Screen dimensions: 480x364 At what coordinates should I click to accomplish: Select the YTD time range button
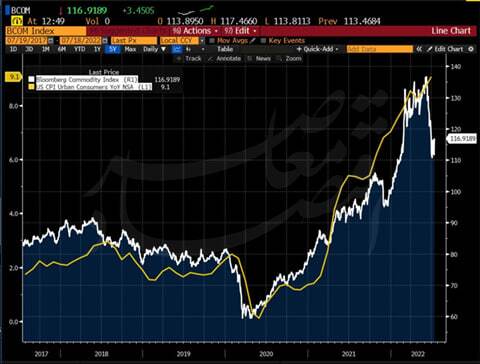click(79, 49)
